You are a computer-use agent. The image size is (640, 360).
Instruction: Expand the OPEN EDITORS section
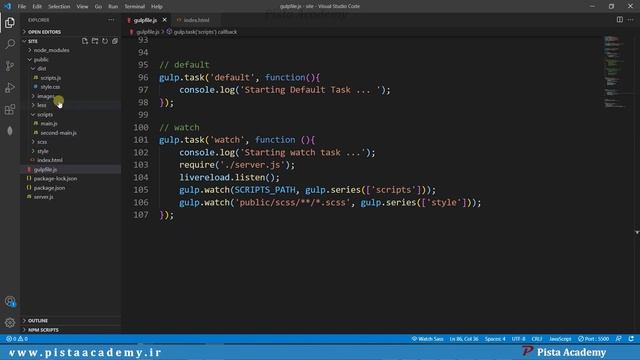point(71,32)
